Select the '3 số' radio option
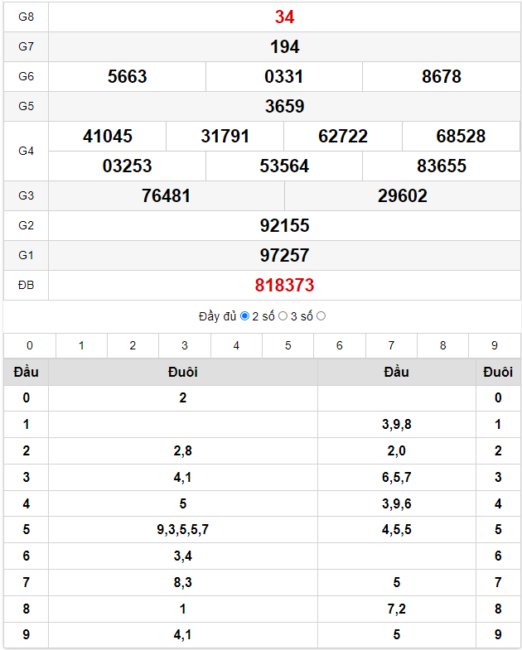The image size is (522, 650). pos(321,316)
